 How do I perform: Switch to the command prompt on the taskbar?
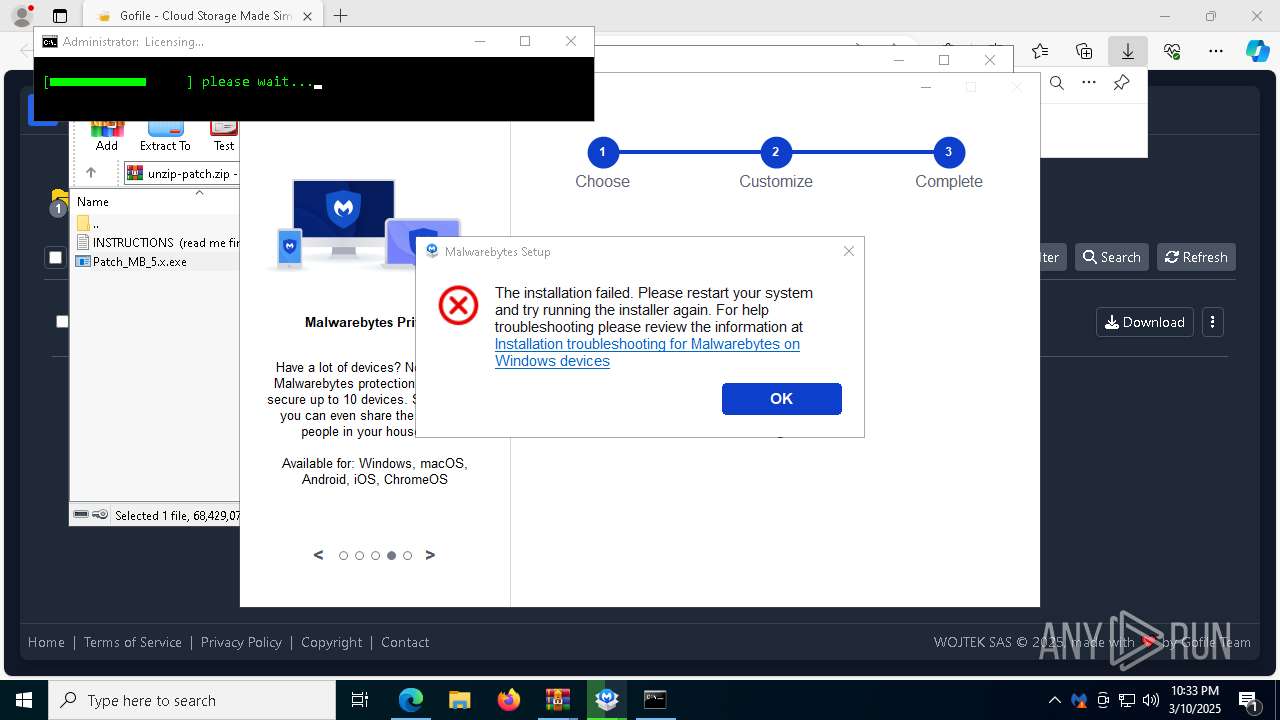[x=655, y=700]
